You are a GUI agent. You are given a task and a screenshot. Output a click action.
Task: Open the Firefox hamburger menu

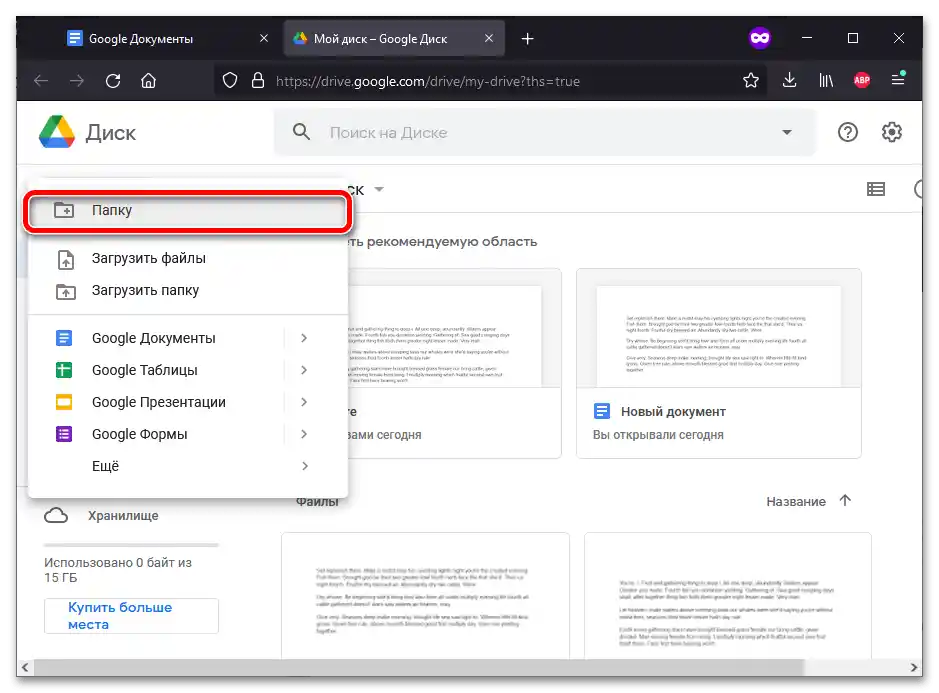pyautogui.click(x=898, y=79)
